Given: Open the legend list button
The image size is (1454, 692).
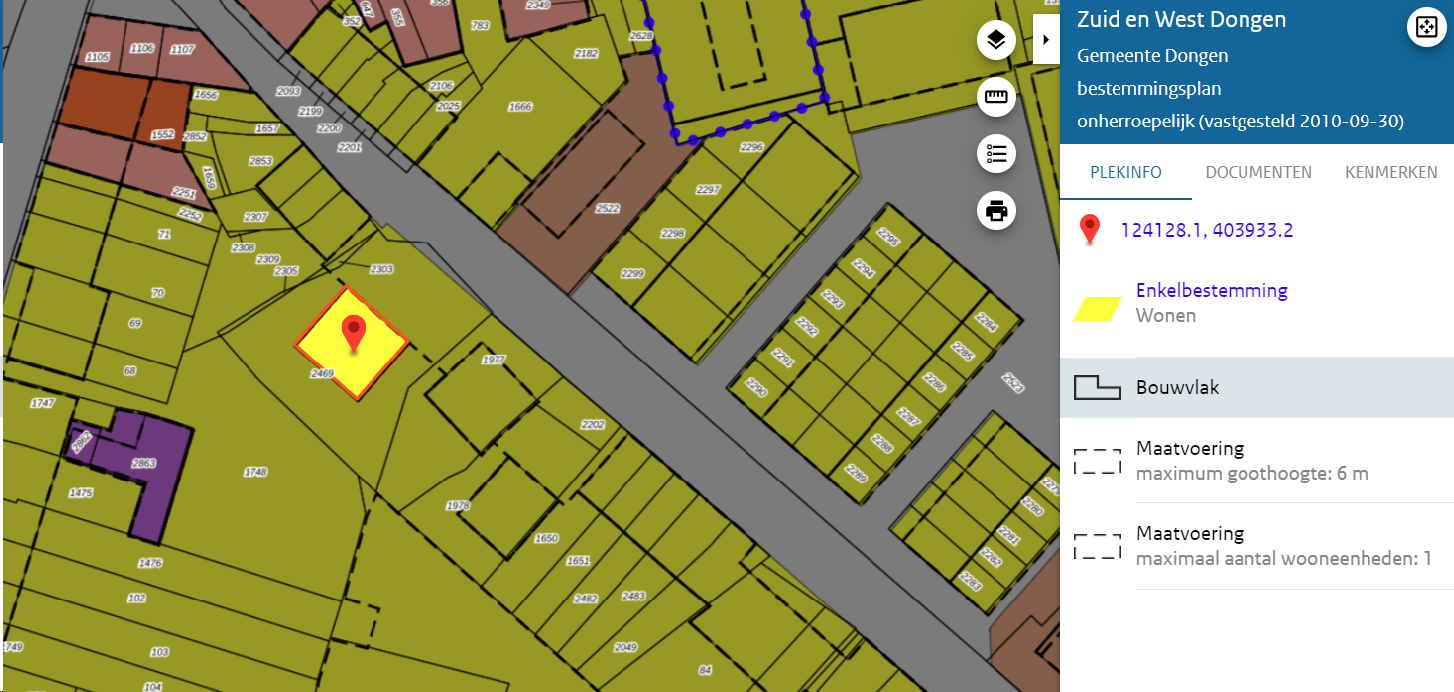Looking at the screenshot, I should pyautogui.click(x=996, y=154).
